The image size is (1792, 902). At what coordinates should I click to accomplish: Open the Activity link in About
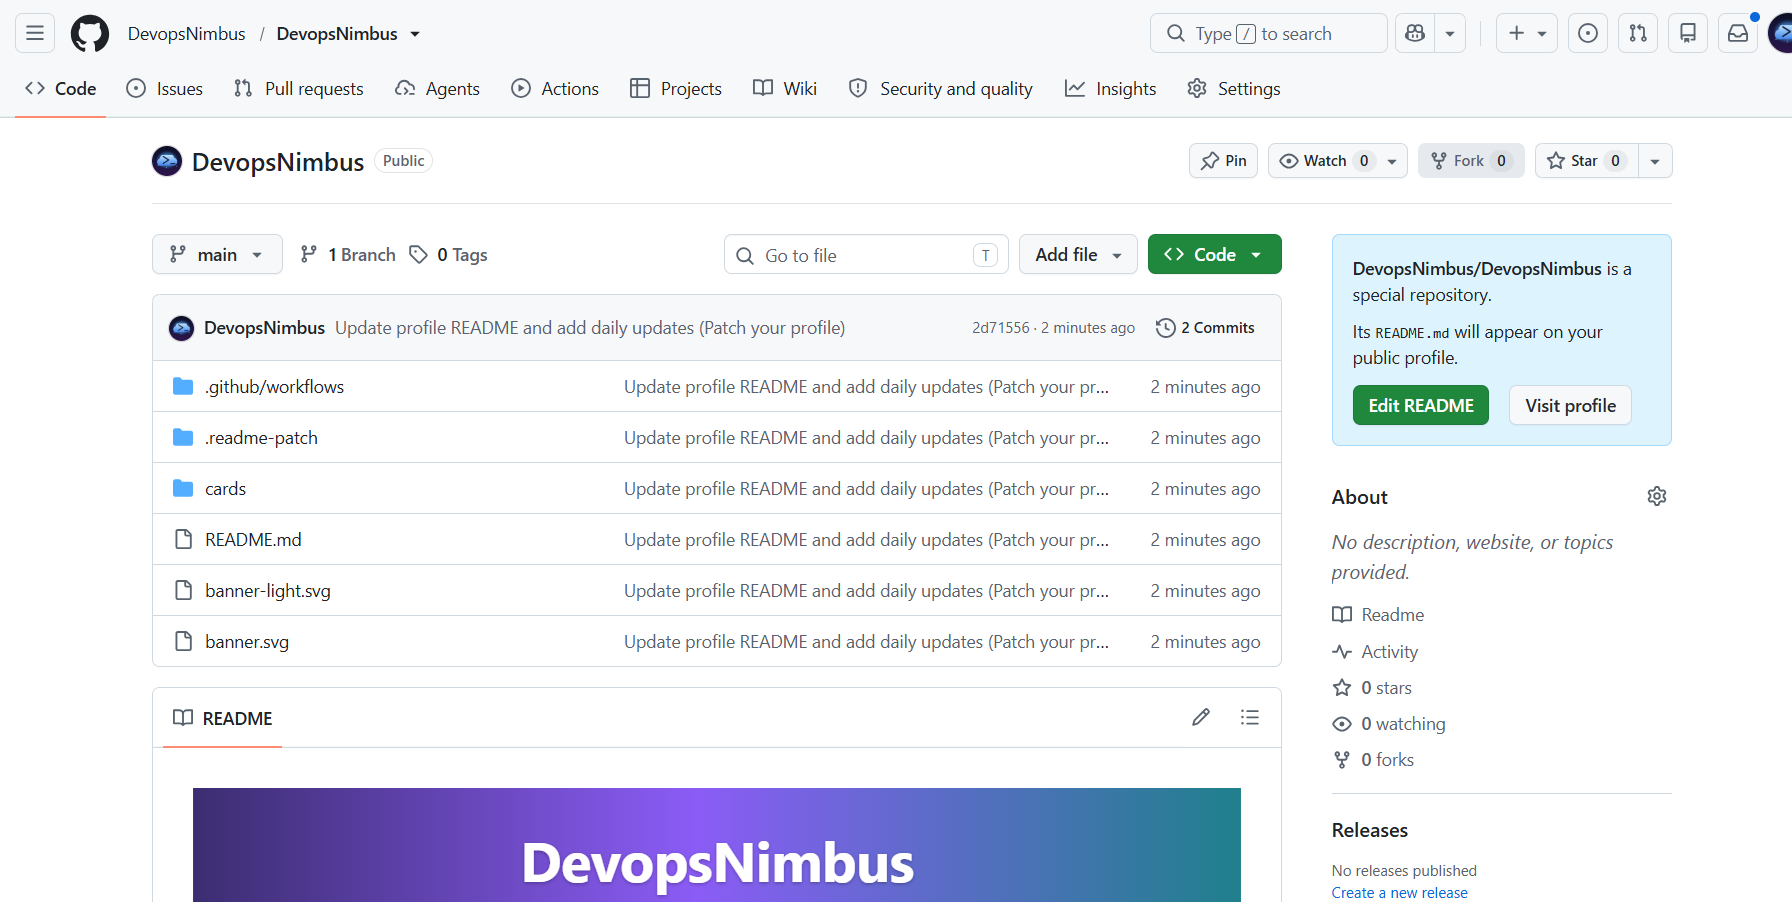(x=1375, y=651)
